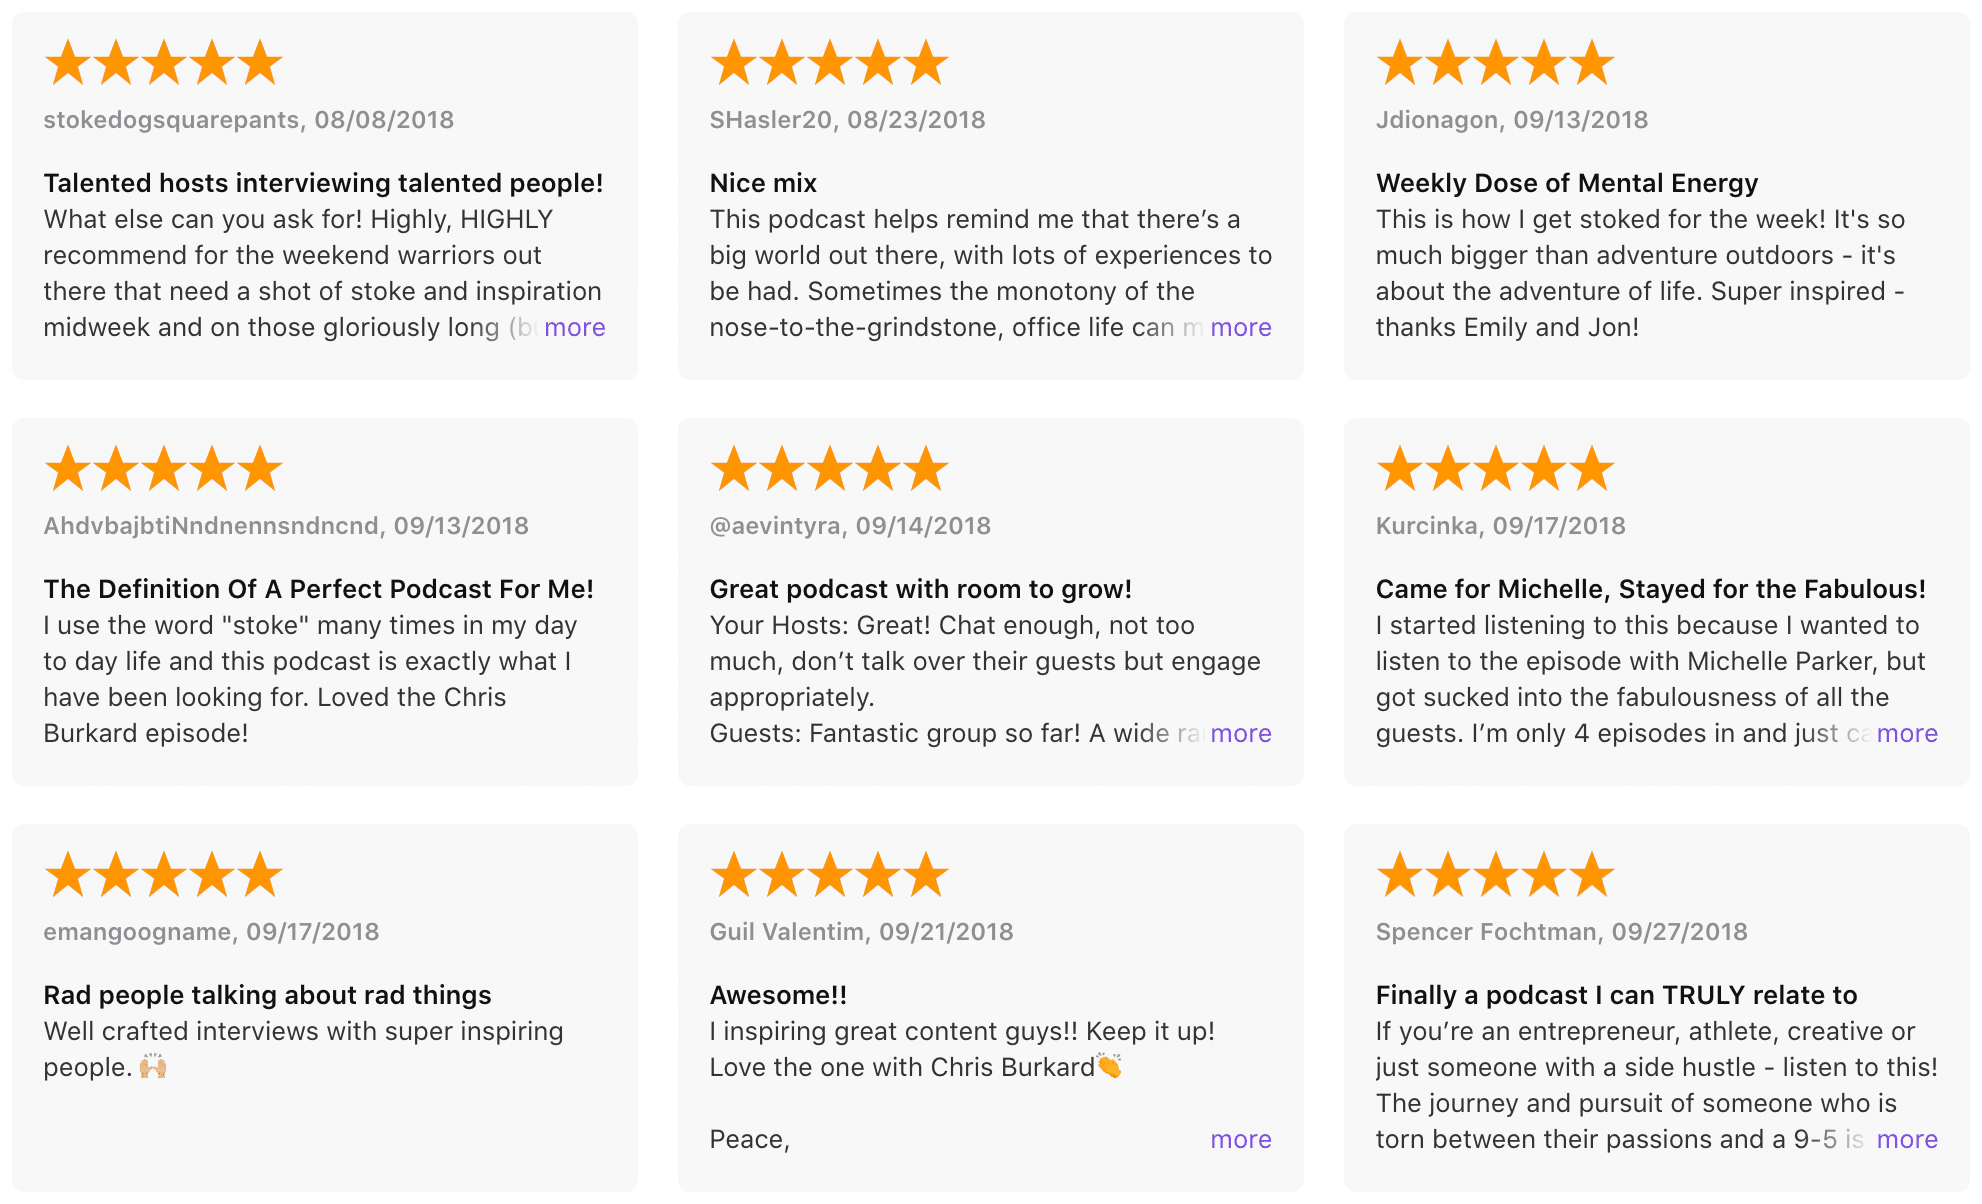Click the raised hands emoji
Image resolution: width=1982 pixels, height=1204 pixels.
(153, 1067)
